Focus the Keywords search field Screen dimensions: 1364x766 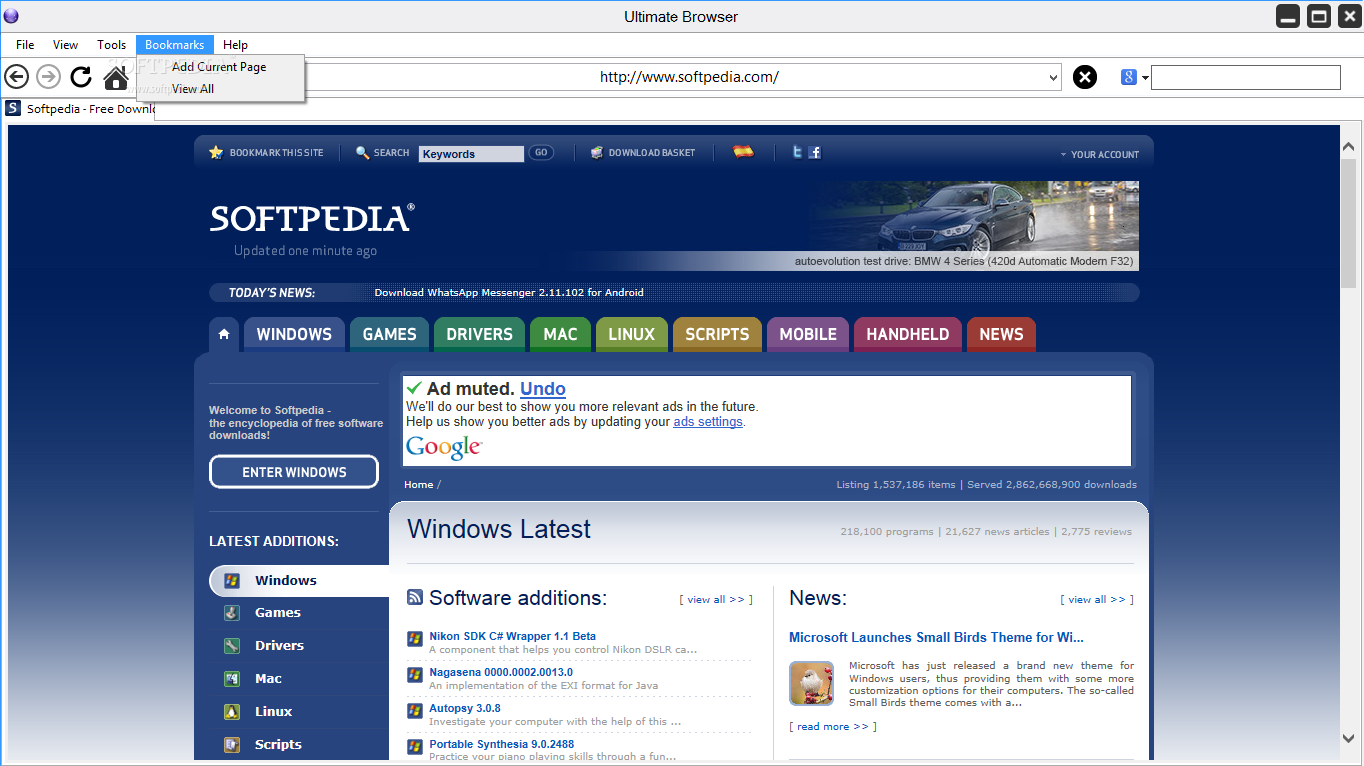click(x=471, y=154)
